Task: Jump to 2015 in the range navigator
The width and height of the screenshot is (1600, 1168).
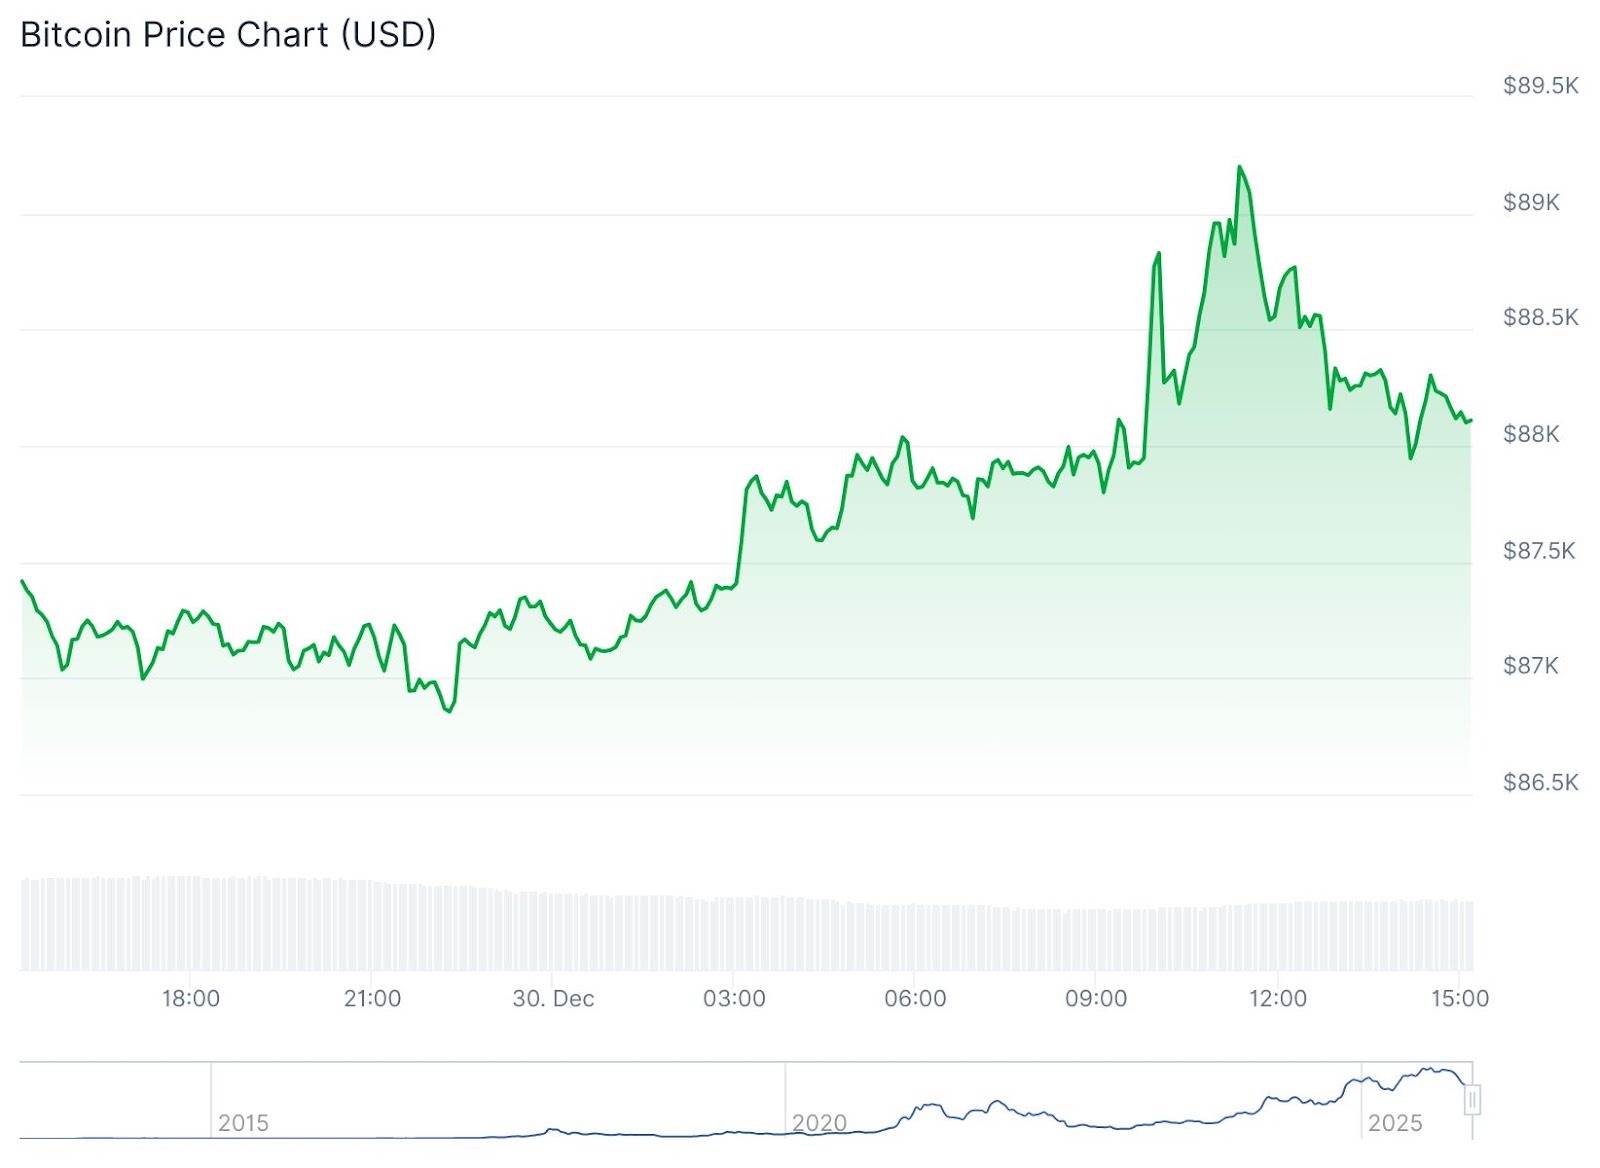Action: (x=243, y=1123)
